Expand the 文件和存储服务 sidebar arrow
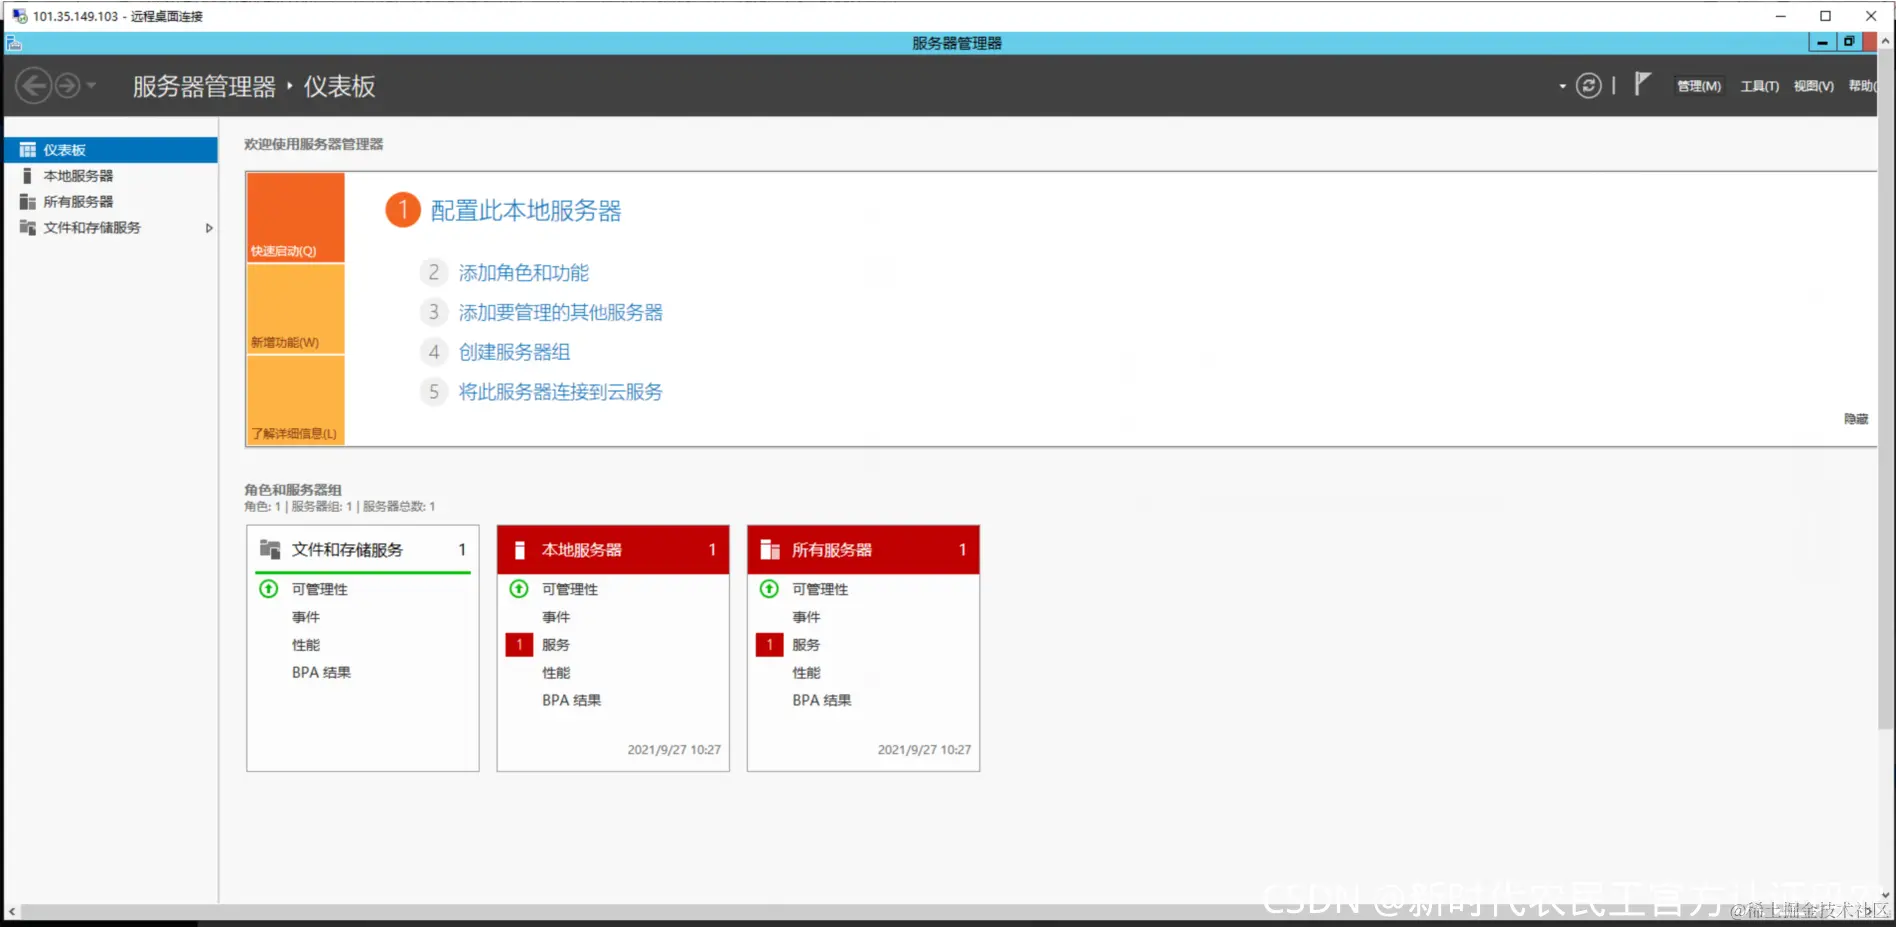 (209, 228)
